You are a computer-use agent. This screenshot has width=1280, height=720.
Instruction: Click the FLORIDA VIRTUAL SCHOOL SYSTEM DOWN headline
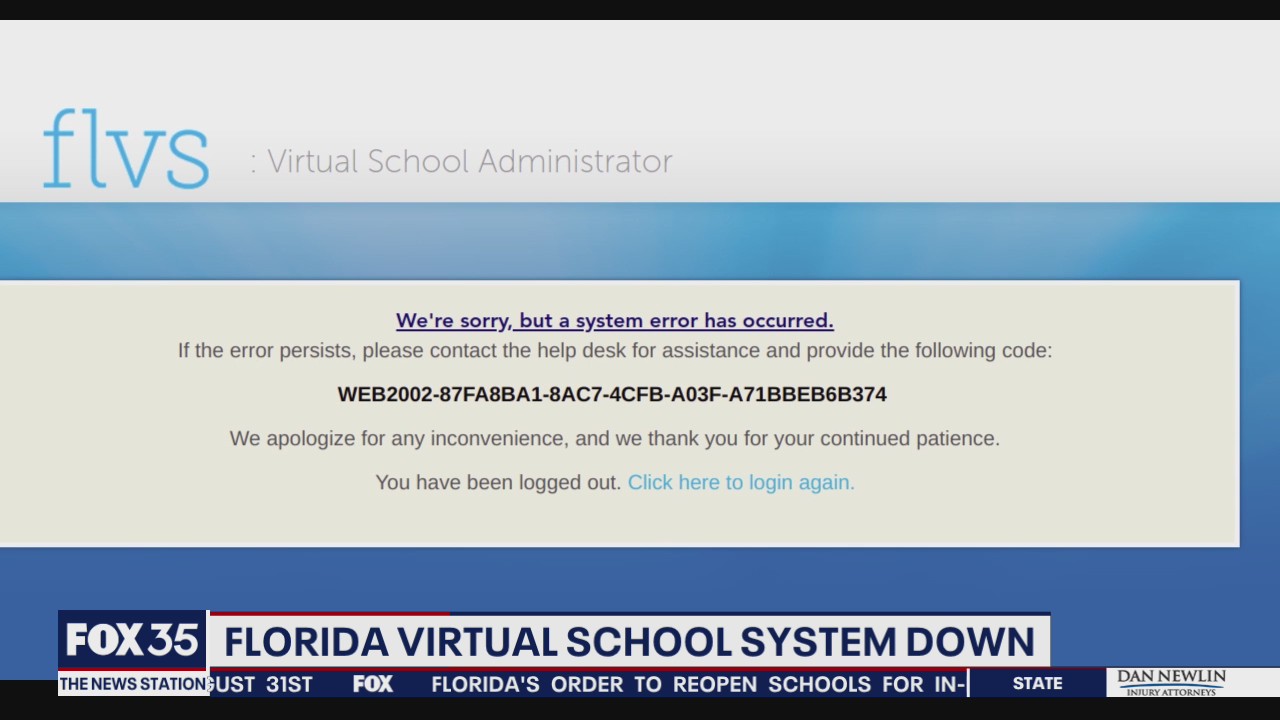point(630,641)
